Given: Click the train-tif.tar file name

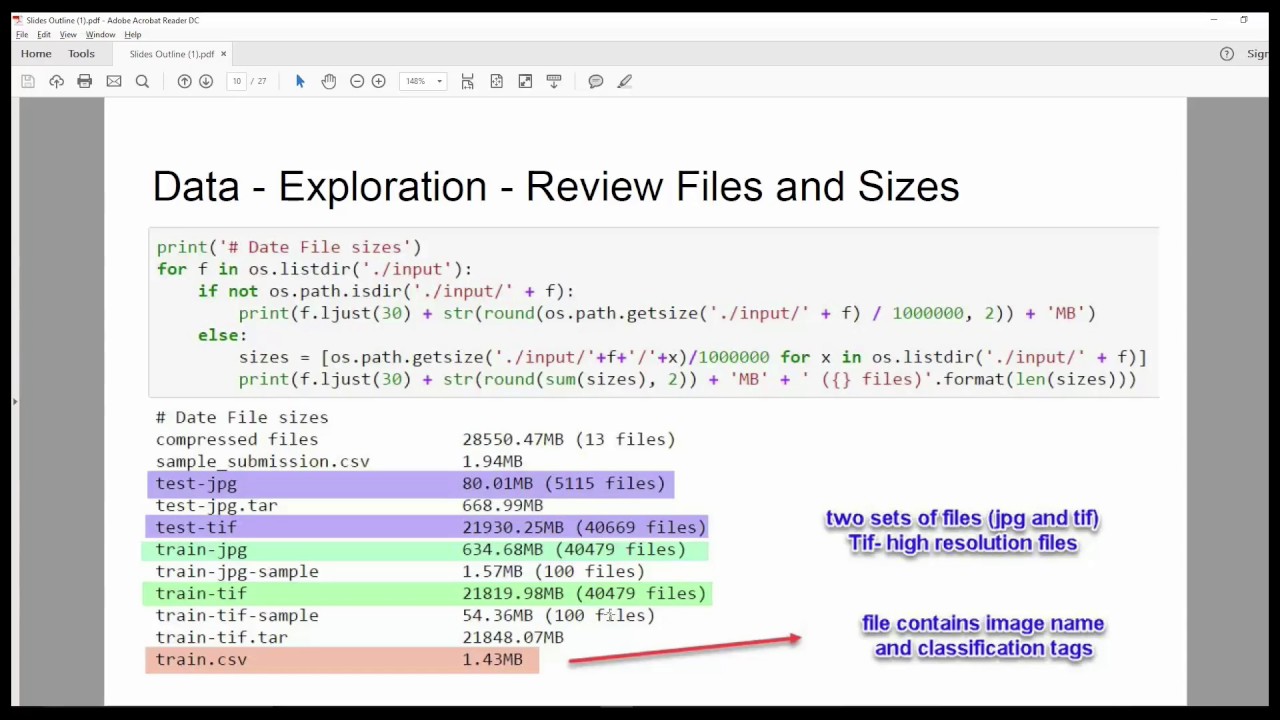Looking at the screenshot, I should point(222,638).
